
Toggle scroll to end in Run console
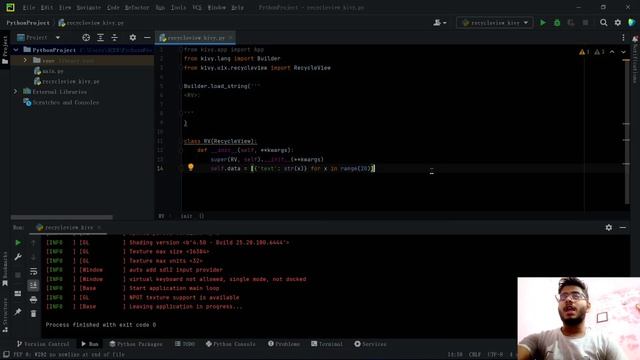coord(33,285)
